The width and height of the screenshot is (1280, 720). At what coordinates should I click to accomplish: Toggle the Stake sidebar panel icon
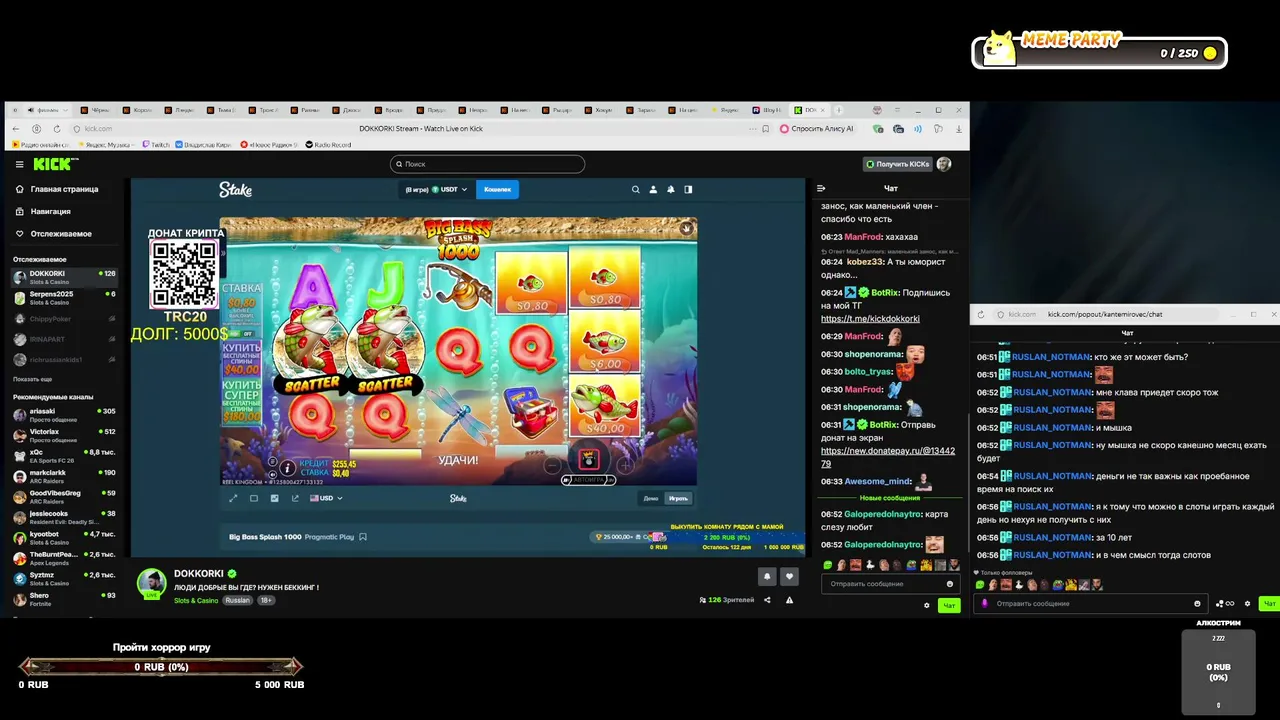coord(688,189)
